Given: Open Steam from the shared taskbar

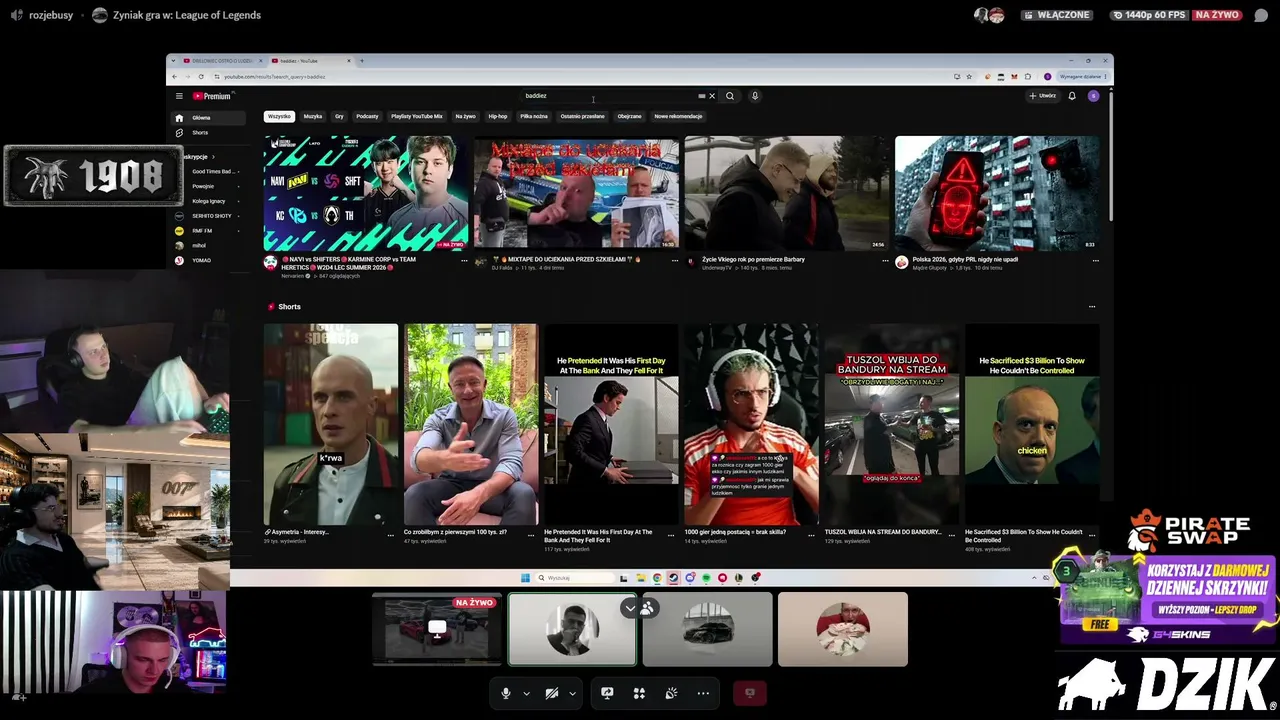Looking at the screenshot, I should pos(673,578).
